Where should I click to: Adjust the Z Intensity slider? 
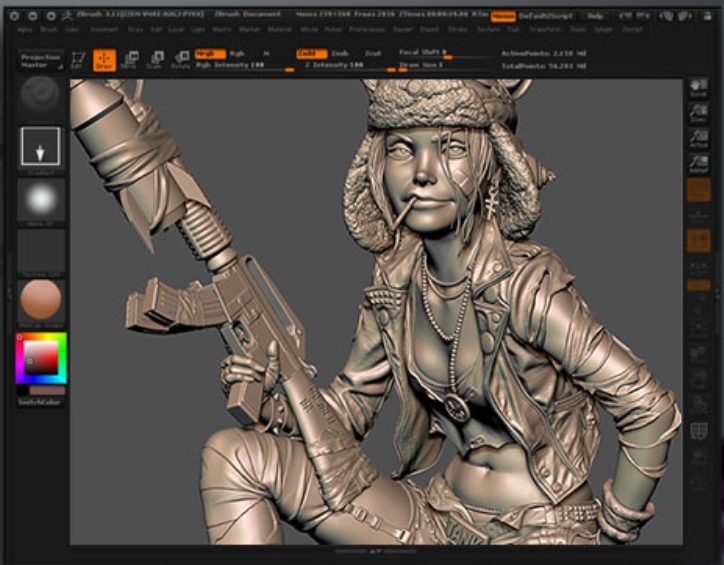(350, 66)
